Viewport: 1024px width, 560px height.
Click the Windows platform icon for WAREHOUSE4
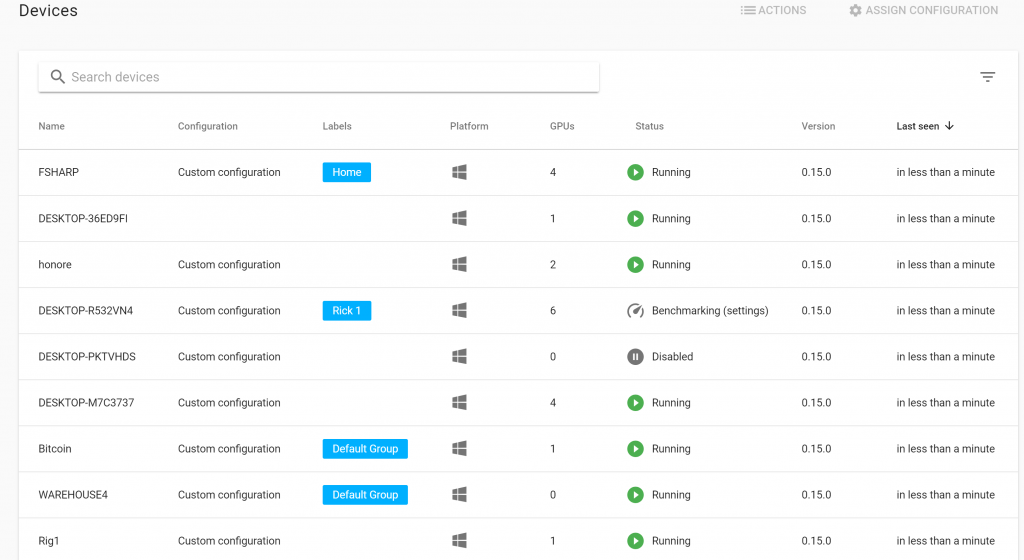[x=459, y=495]
